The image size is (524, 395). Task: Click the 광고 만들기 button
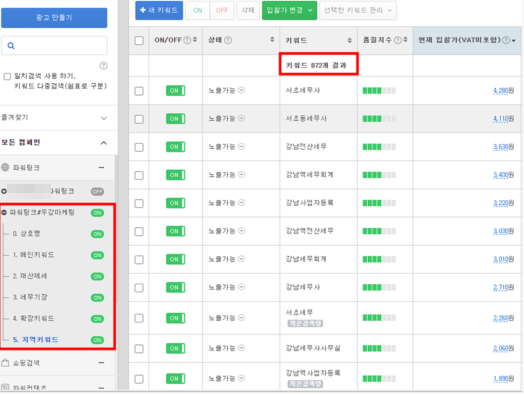(54, 18)
